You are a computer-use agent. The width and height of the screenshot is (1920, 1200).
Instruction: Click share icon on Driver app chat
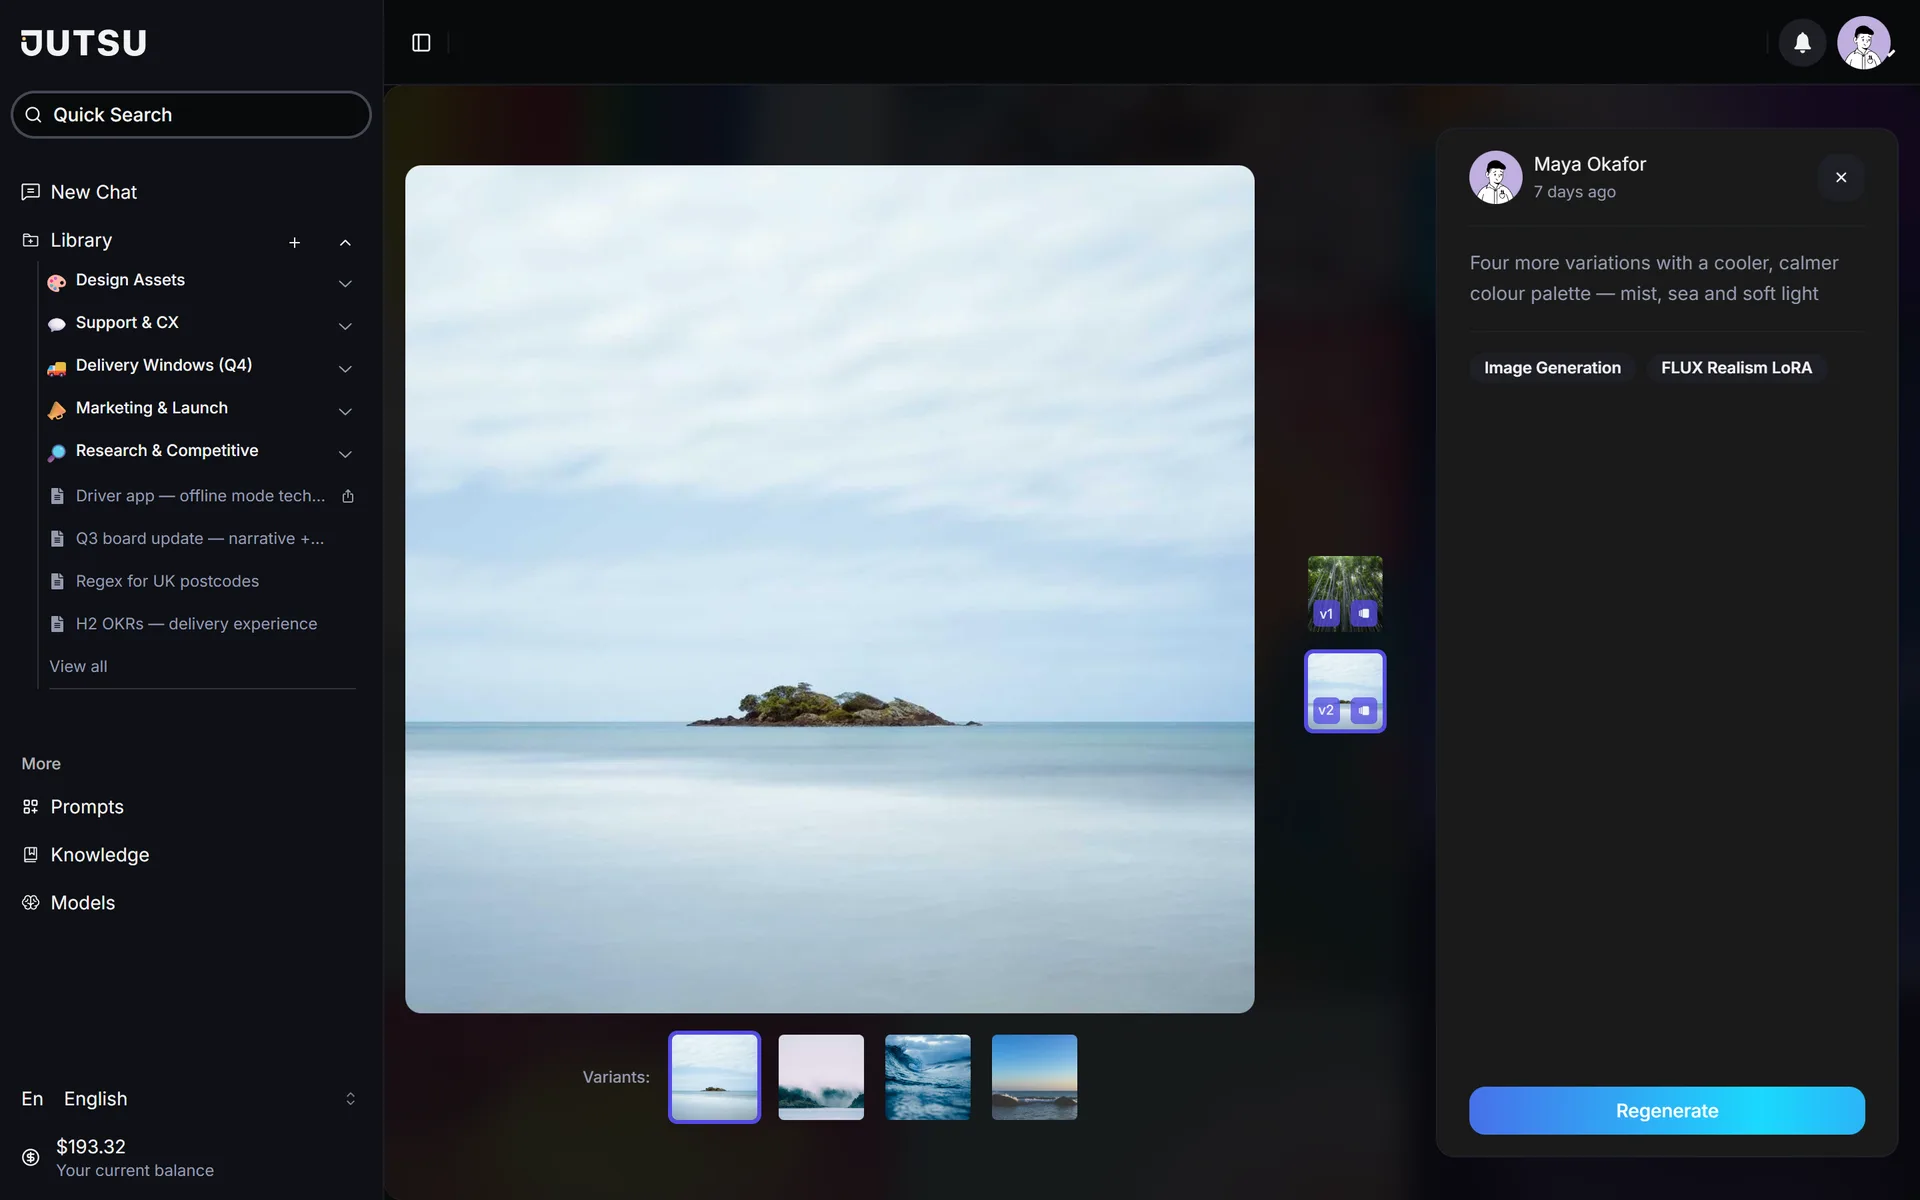pos(348,496)
